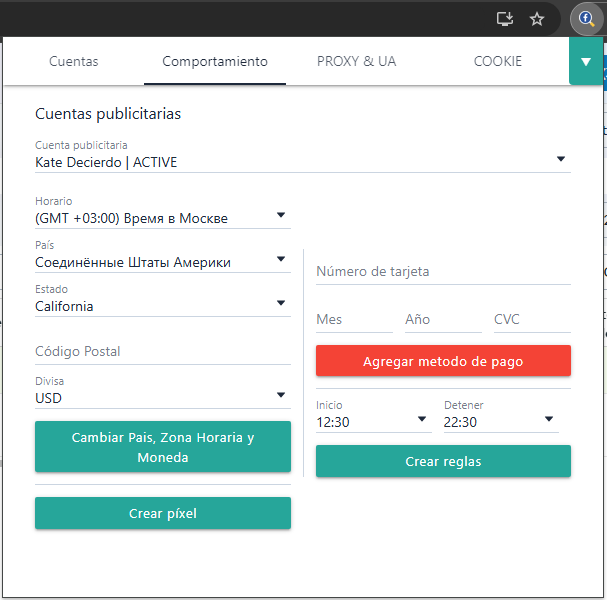
Task: Focus the Número de tarjeta field
Action: click(x=443, y=272)
